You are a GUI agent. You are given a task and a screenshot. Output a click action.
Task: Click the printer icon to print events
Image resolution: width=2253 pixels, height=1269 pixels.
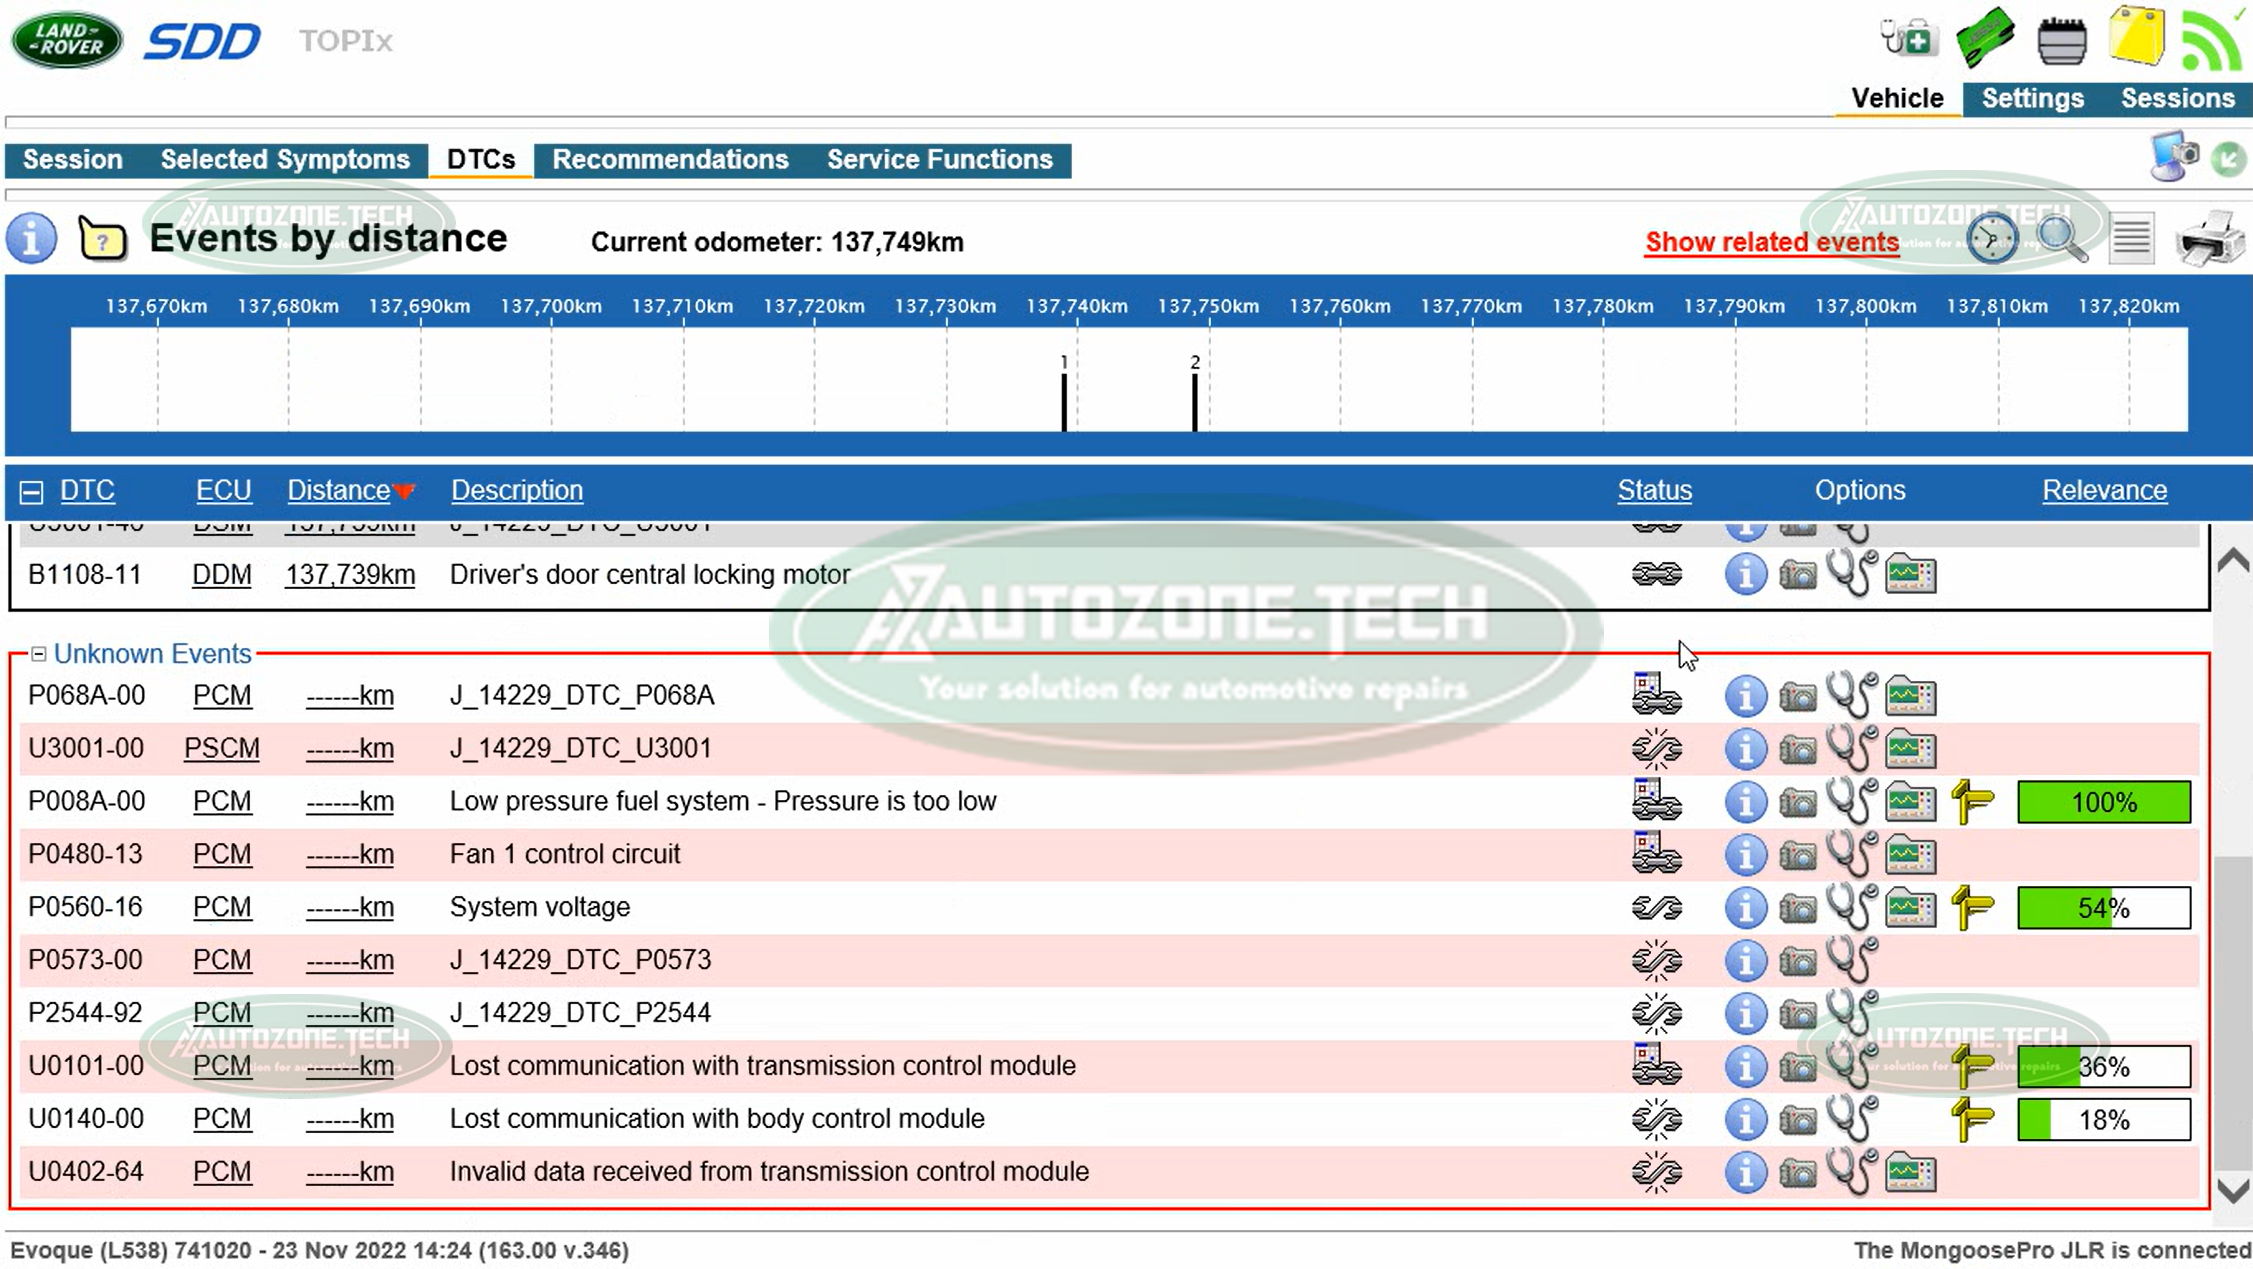[2212, 240]
